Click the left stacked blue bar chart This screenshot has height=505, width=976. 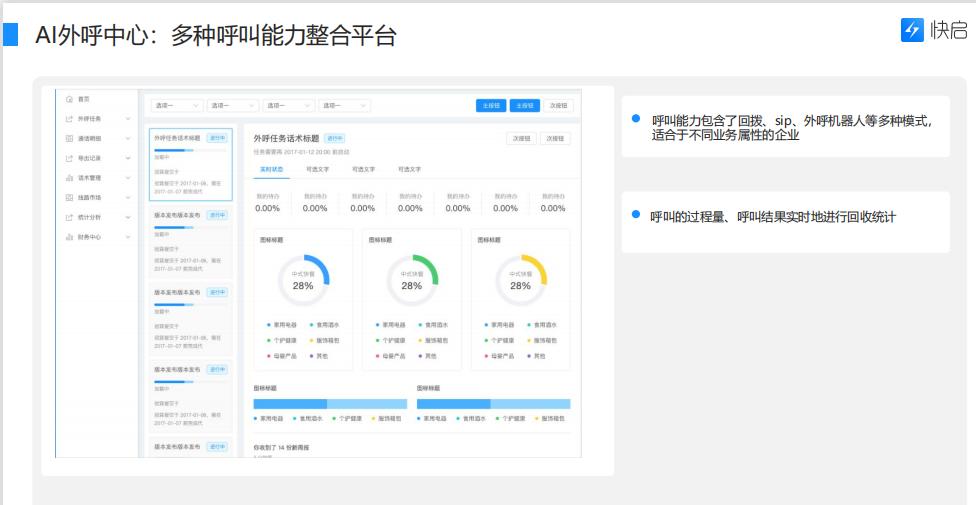coord(331,404)
